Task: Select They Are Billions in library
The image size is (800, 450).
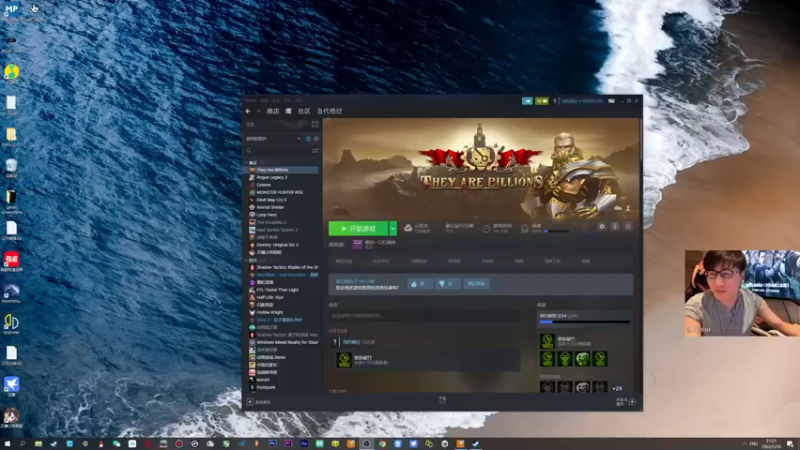Action: (282, 170)
